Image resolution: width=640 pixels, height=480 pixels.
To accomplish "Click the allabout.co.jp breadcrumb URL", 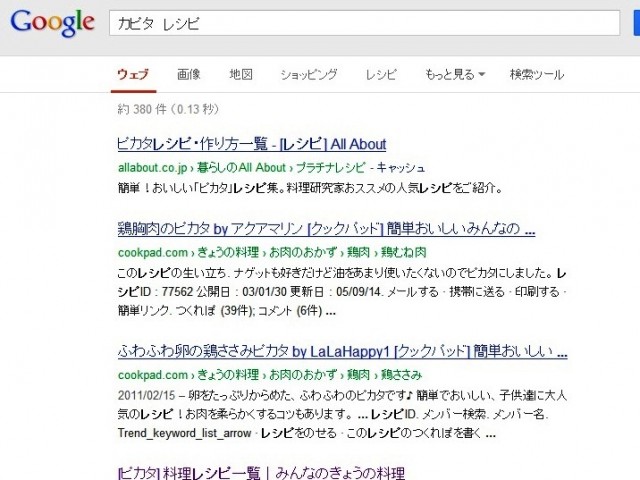I will click(242, 167).
